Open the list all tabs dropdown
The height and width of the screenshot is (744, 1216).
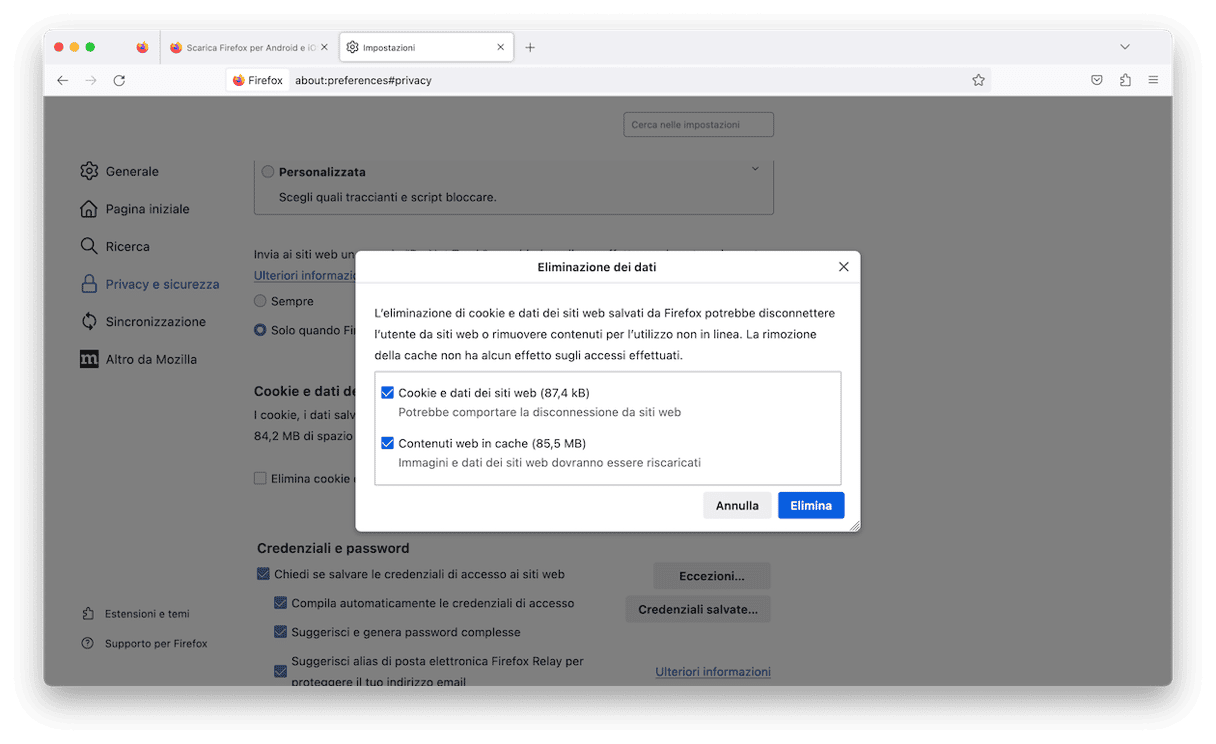pyautogui.click(x=1125, y=47)
